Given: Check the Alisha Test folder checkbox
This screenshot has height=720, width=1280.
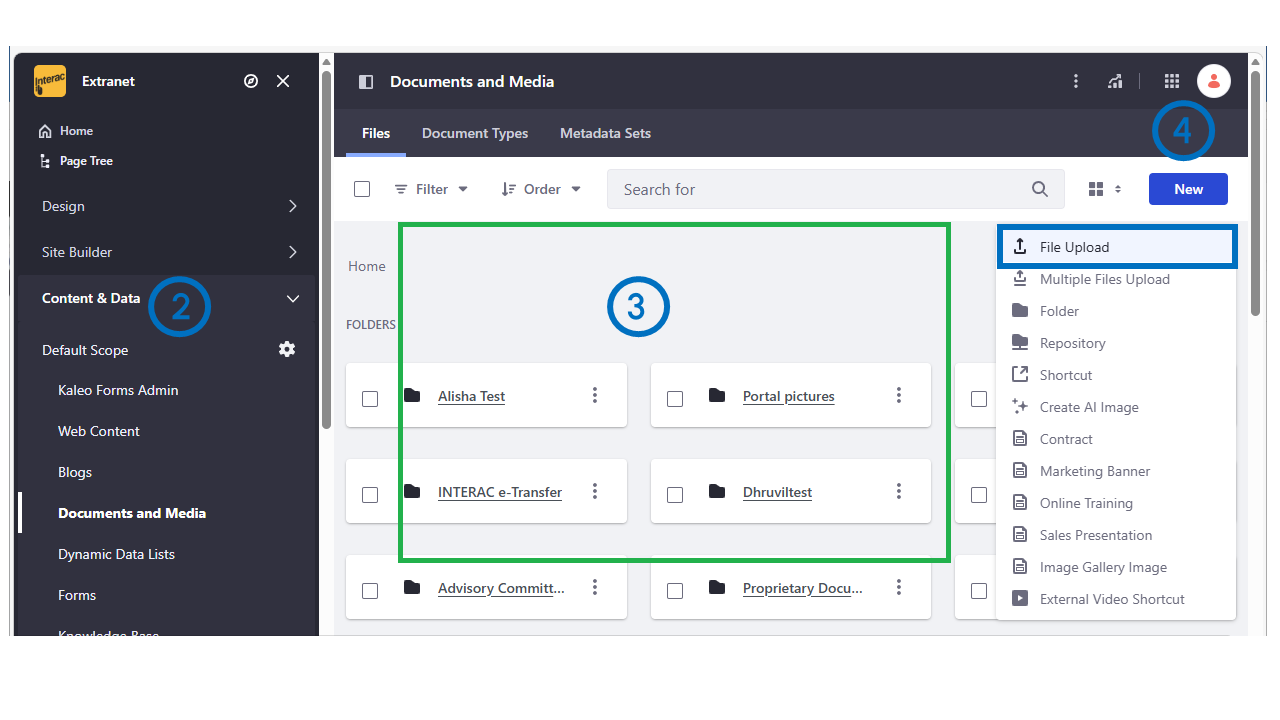Looking at the screenshot, I should 370,399.
